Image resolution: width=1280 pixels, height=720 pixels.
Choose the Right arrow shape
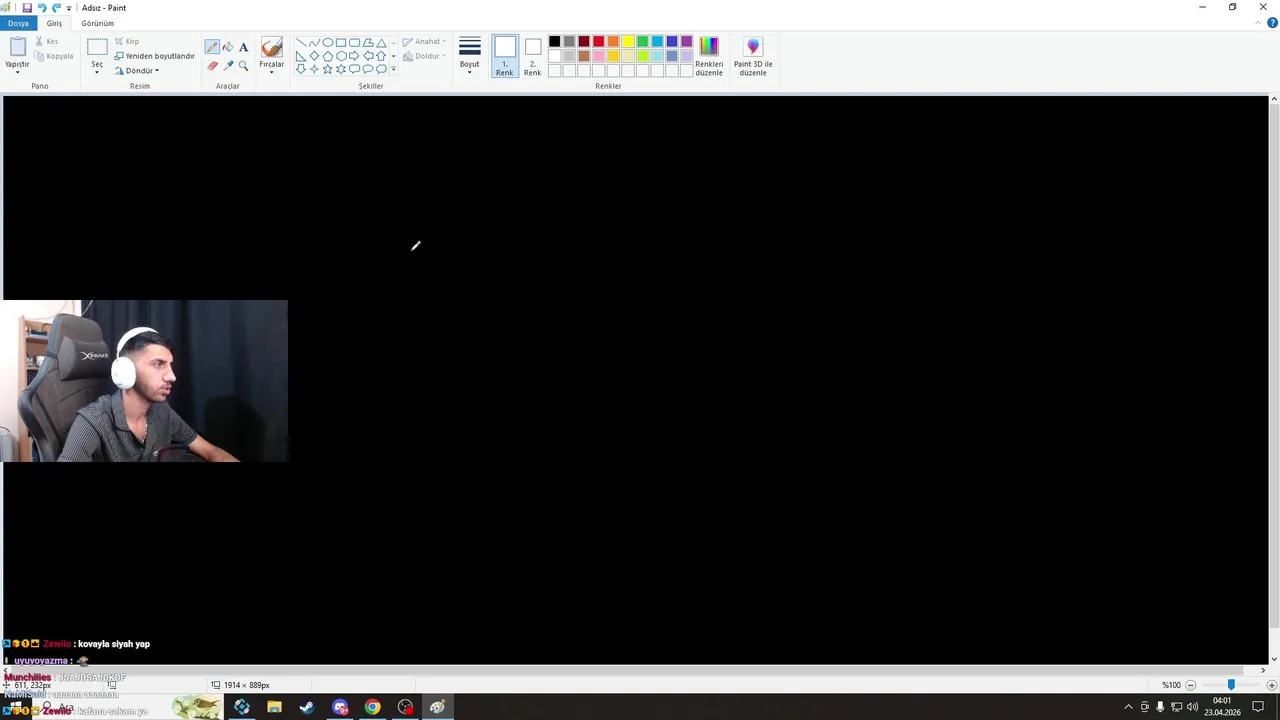[354, 56]
